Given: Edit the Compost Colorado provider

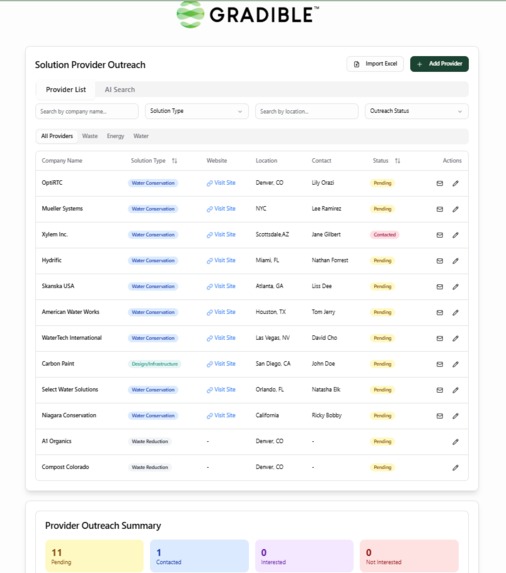Looking at the screenshot, I should coord(455,468).
